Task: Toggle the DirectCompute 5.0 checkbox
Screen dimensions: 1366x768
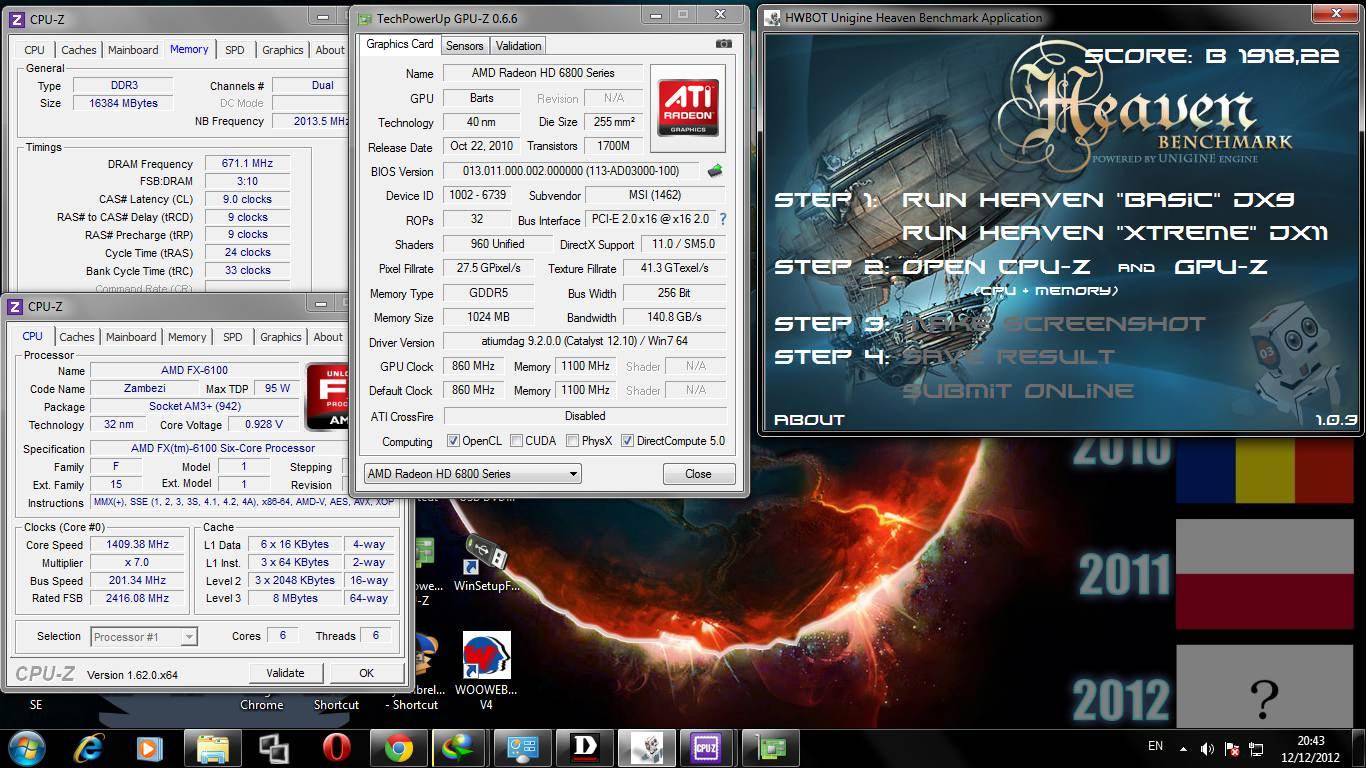Action: [628, 441]
